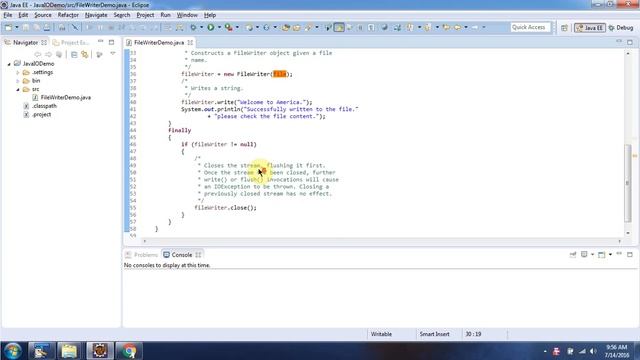Open the Run menu
This screenshot has height=360, width=640.
(x=165, y=15)
